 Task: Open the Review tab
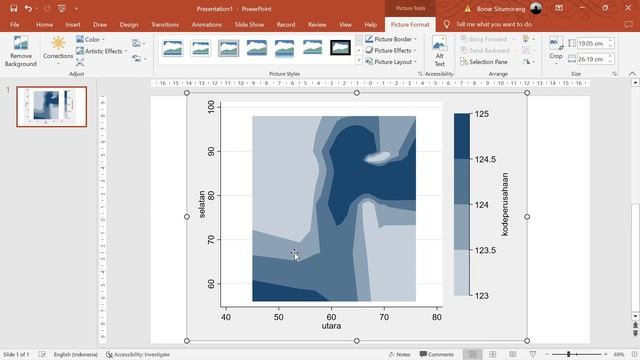click(317, 24)
